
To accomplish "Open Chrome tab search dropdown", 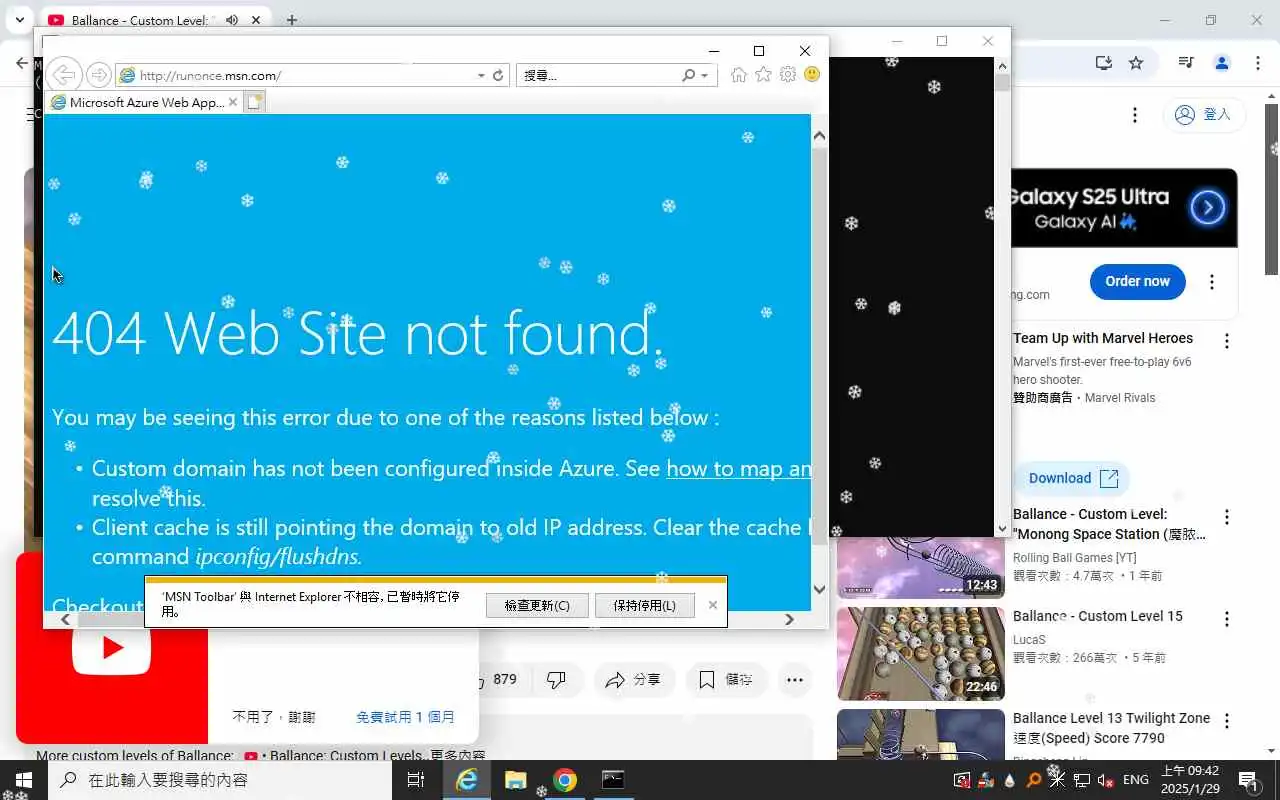I will point(19,19).
